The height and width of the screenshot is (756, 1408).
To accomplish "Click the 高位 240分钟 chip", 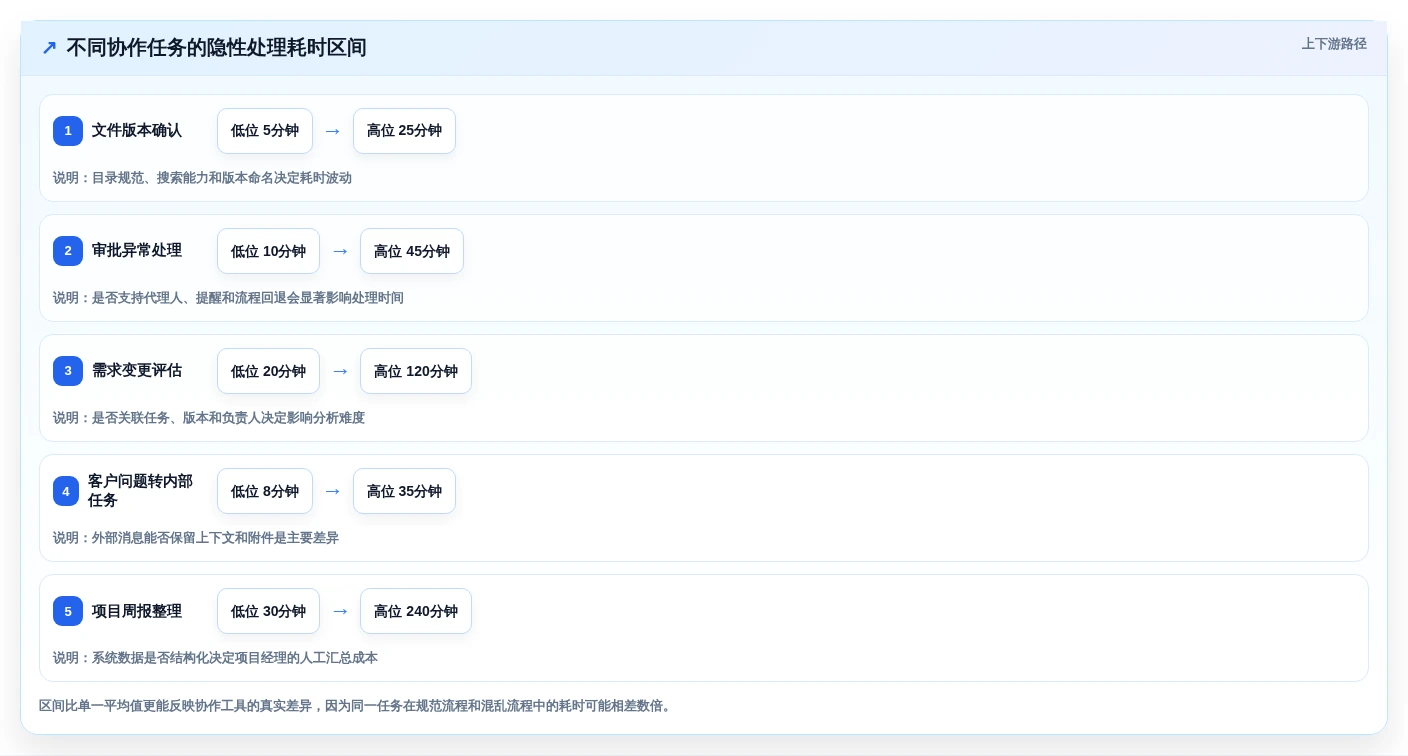I will tap(416, 611).
